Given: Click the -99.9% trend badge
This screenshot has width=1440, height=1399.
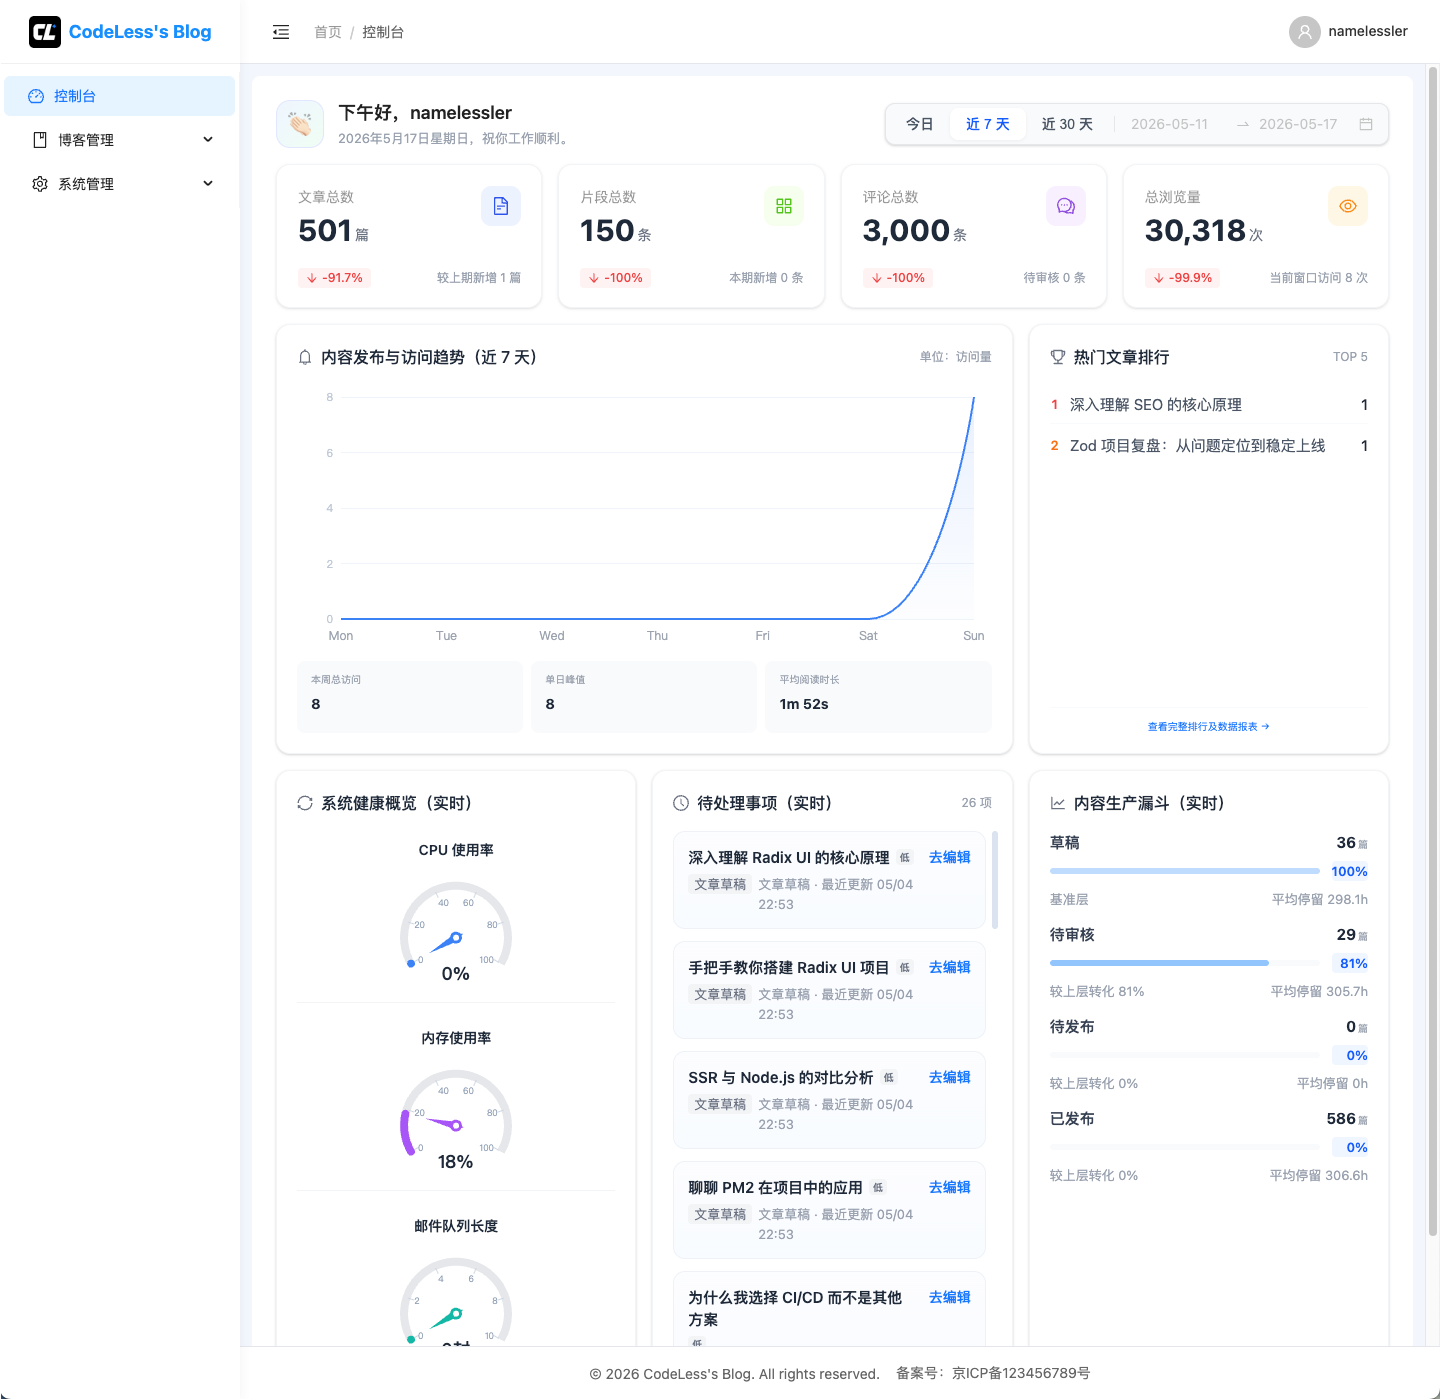Looking at the screenshot, I should (x=1183, y=278).
